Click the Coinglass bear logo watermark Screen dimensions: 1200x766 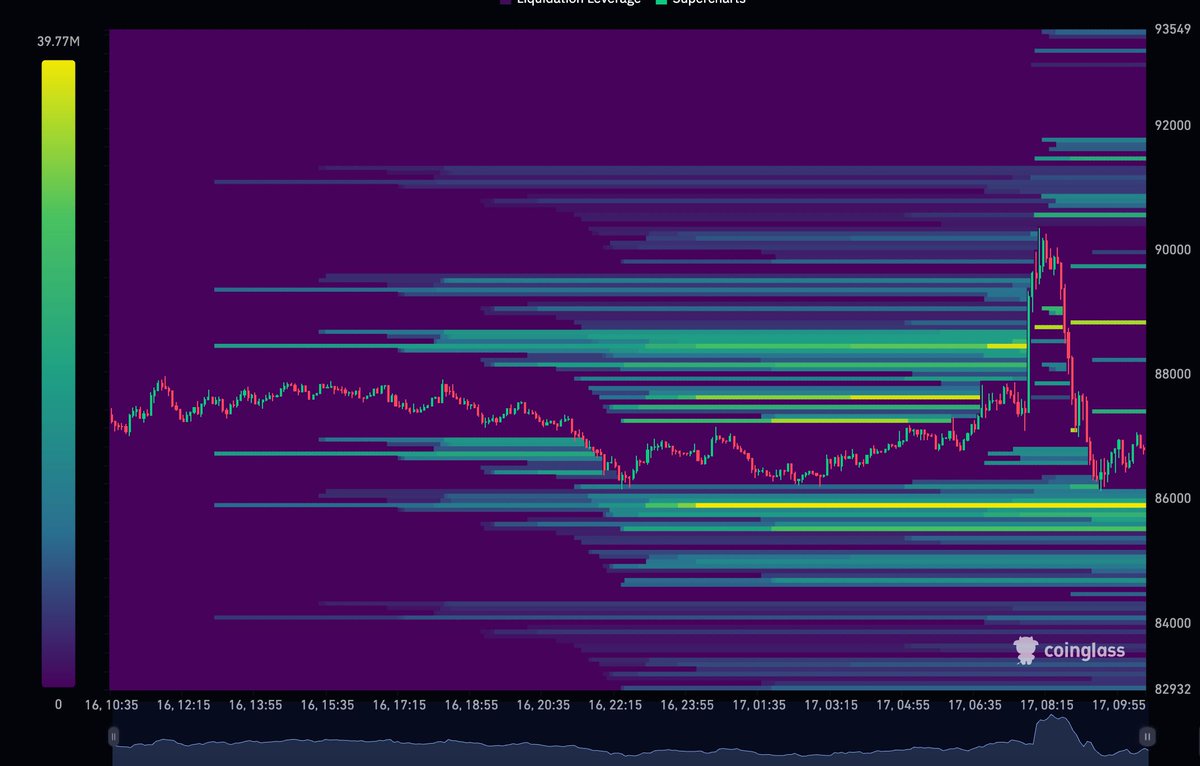click(1024, 650)
